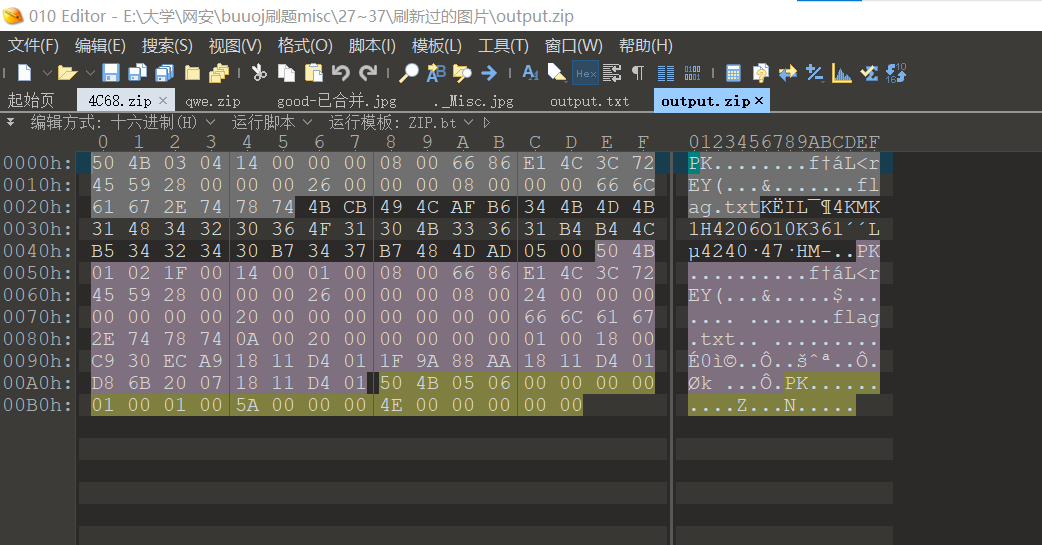The image size is (1042, 545).
Task: Switch to the 起始页 tab
Action: (x=31, y=100)
